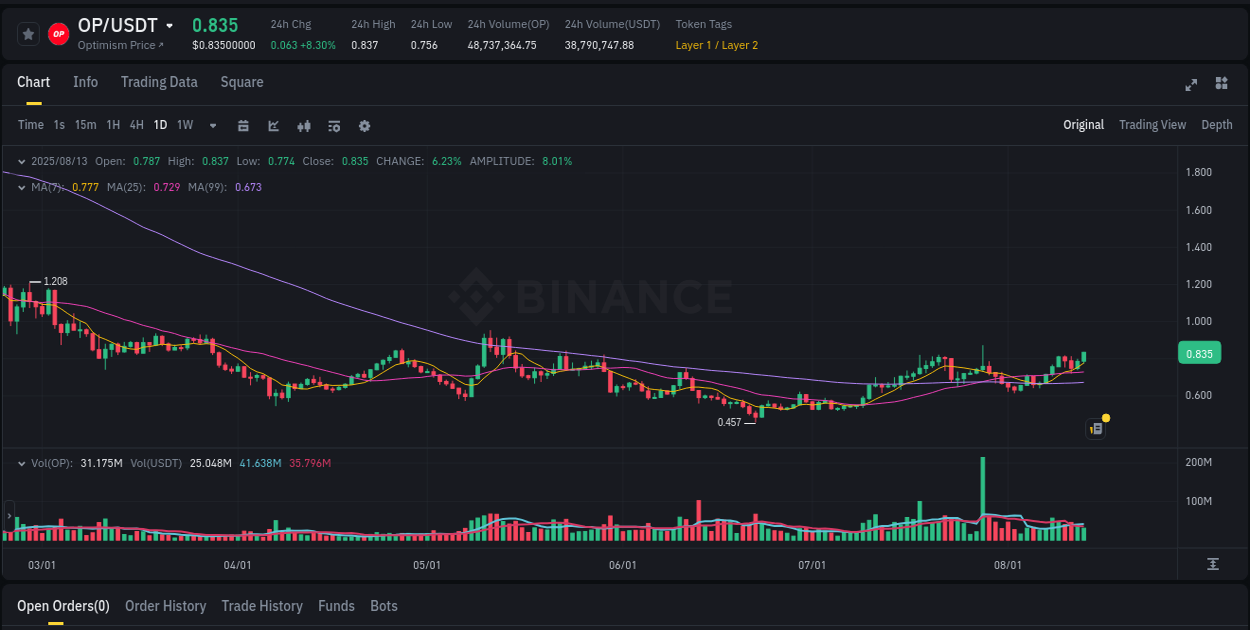Click the order notification icon with yellow dot
This screenshot has height=630, width=1250.
pyautogui.click(x=1095, y=428)
